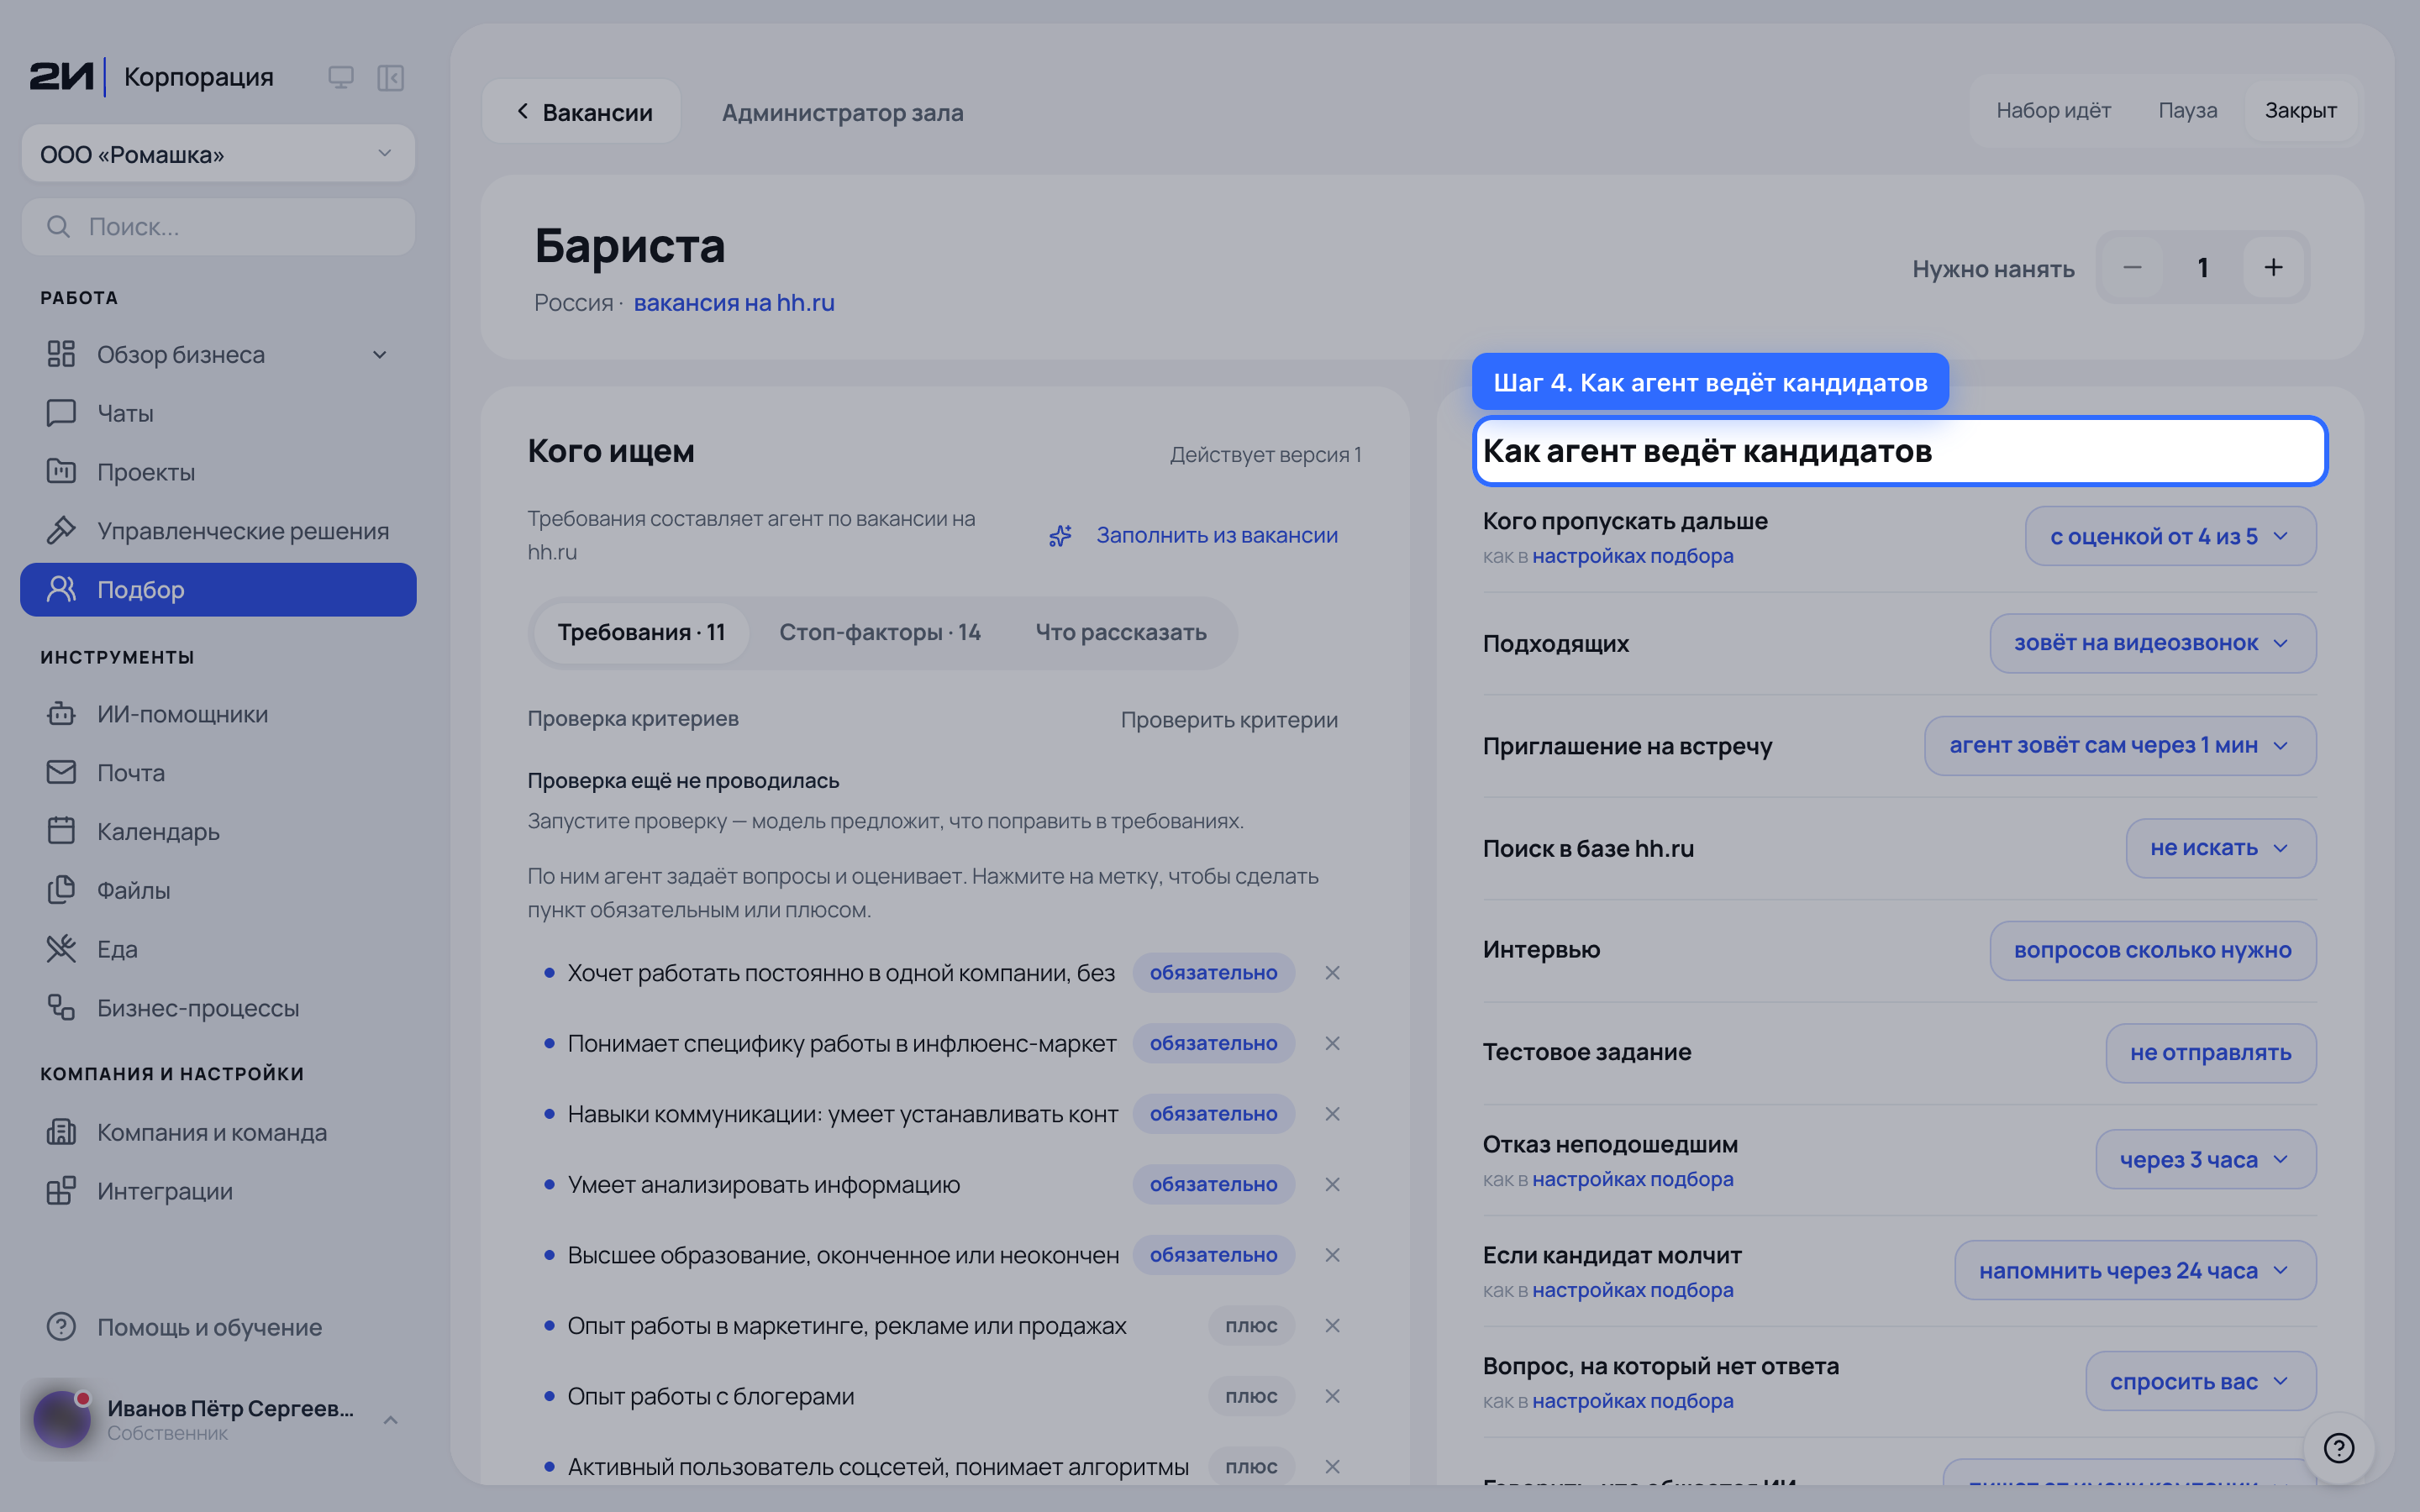The height and width of the screenshot is (1512, 2420).
Task: Open the ООО «Ромашка» company dropdown
Action: [x=218, y=154]
